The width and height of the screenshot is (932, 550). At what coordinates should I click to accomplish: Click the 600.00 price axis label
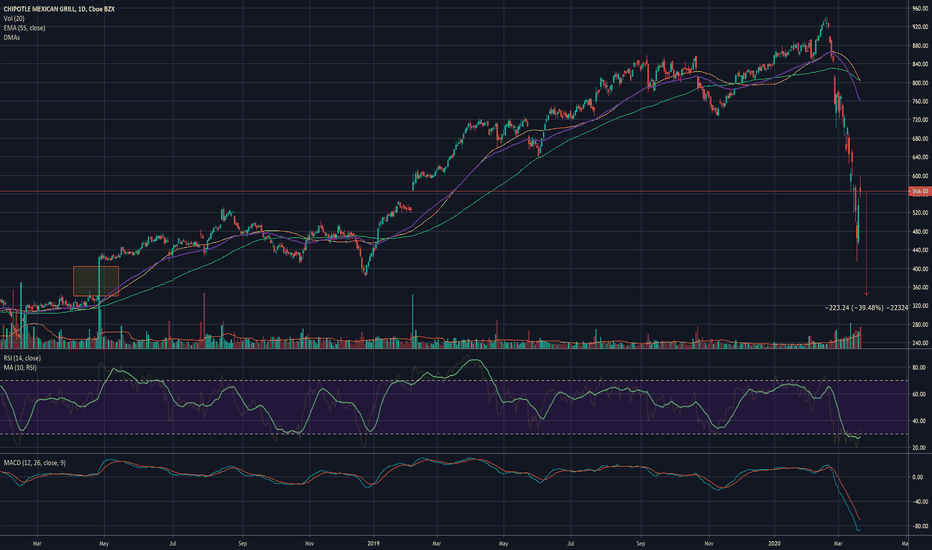pos(920,176)
